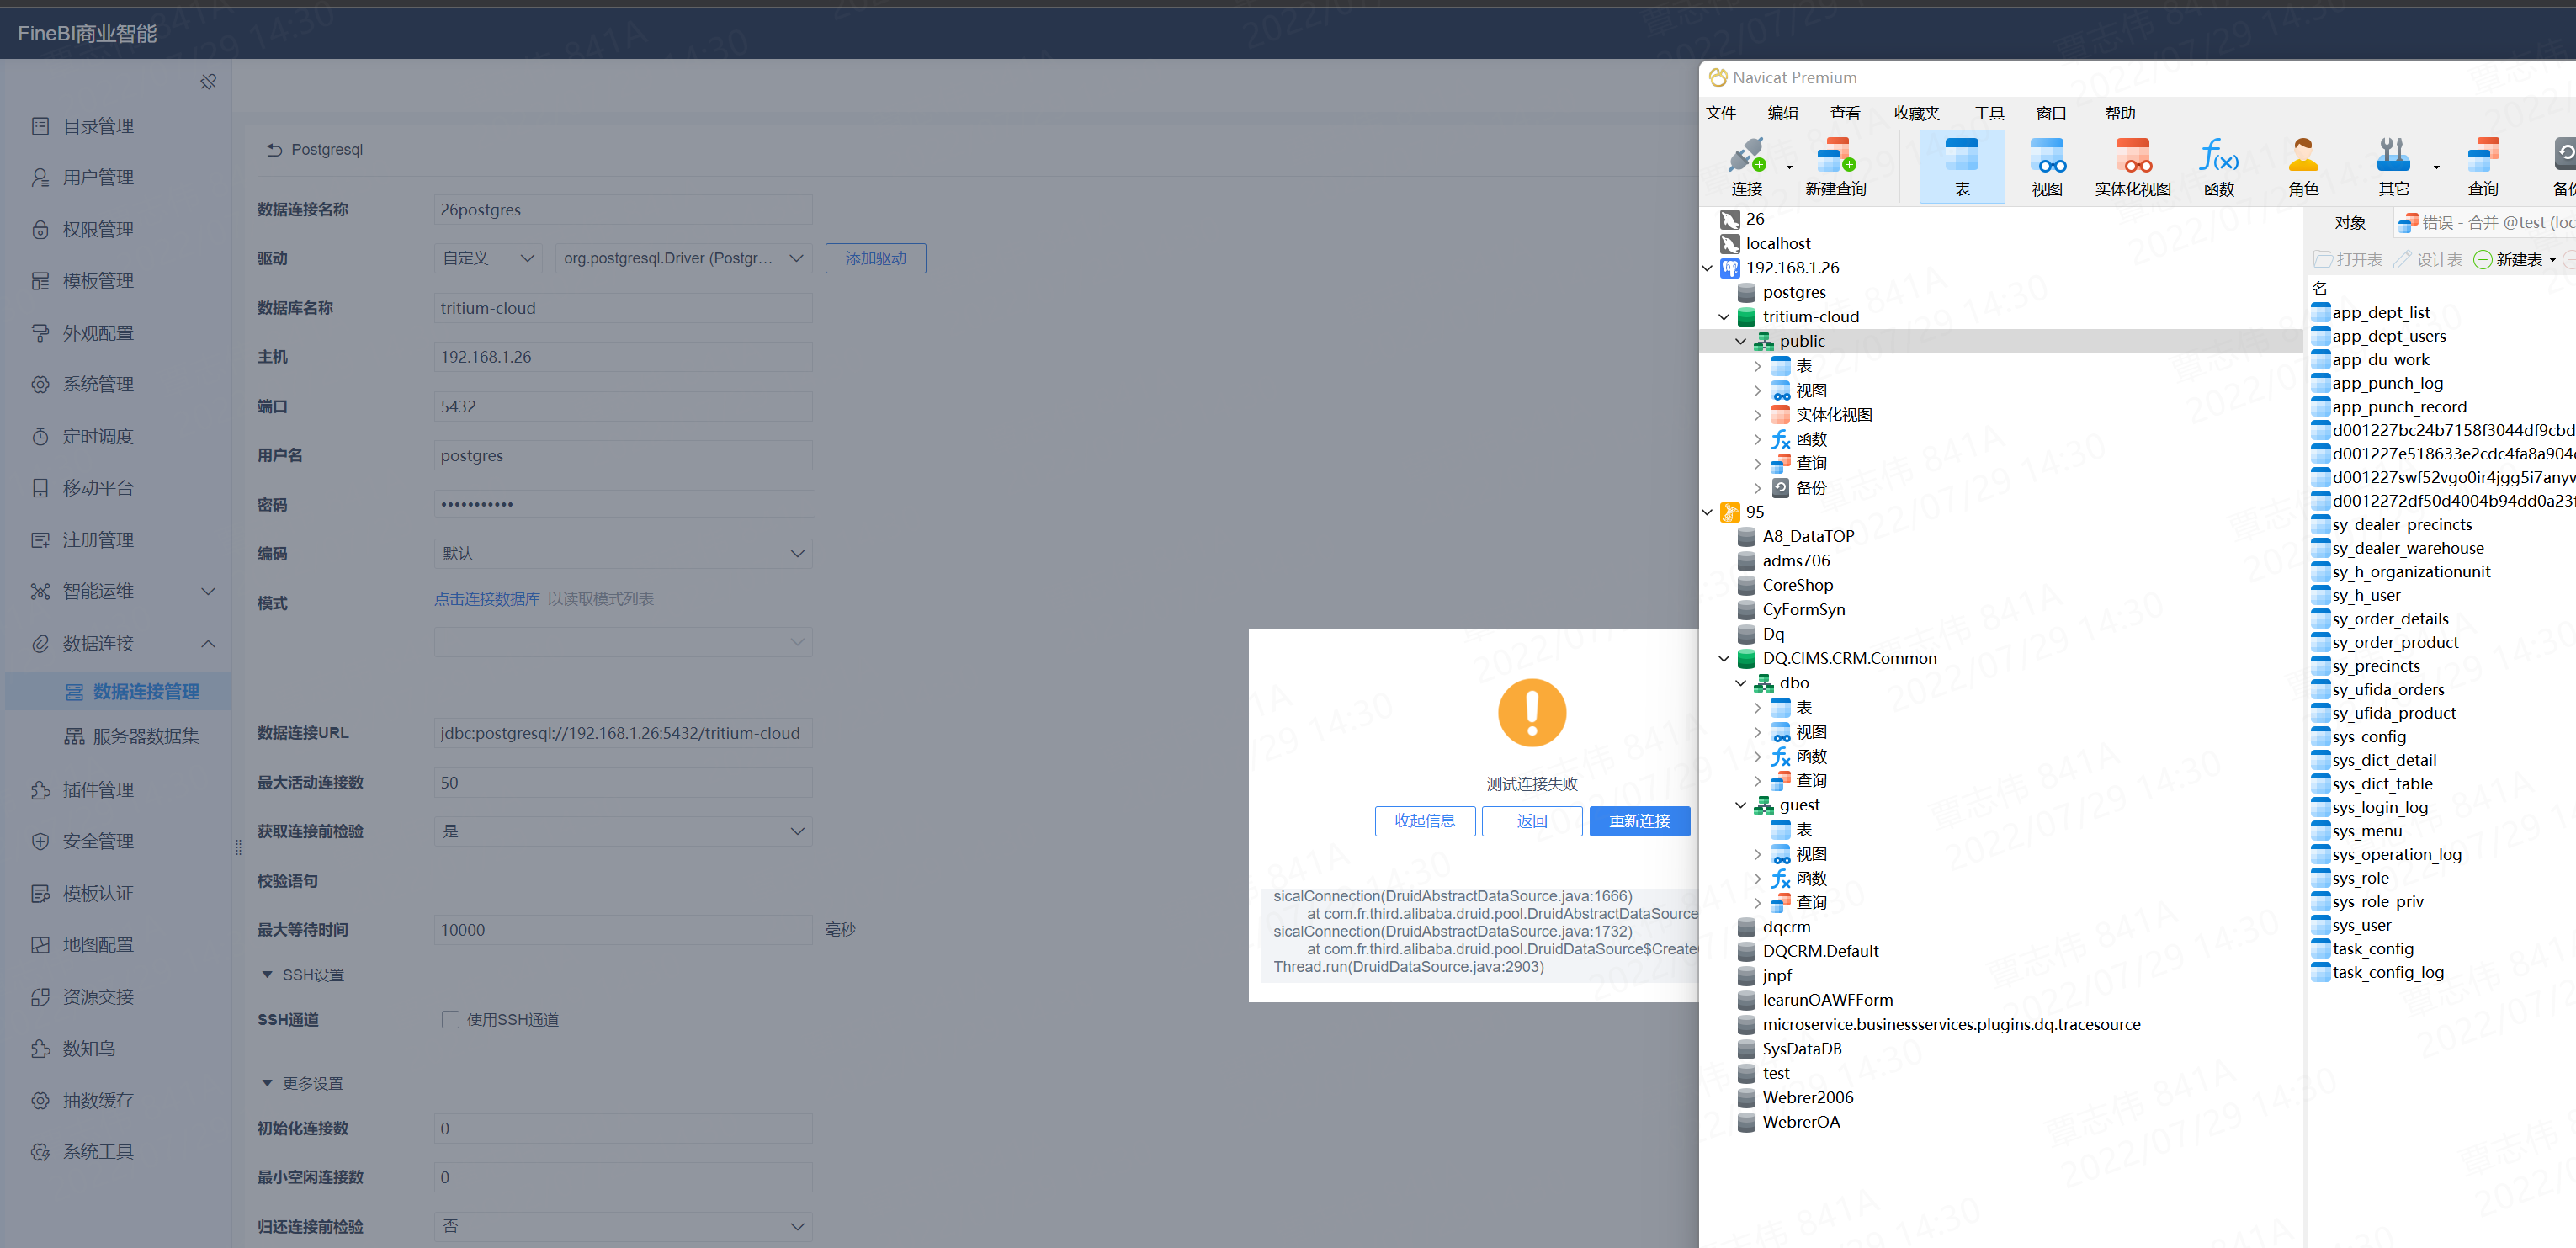Collapse the tritium-cloud database node
The image size is (2576, 1248).
(x=1724, y=317)
